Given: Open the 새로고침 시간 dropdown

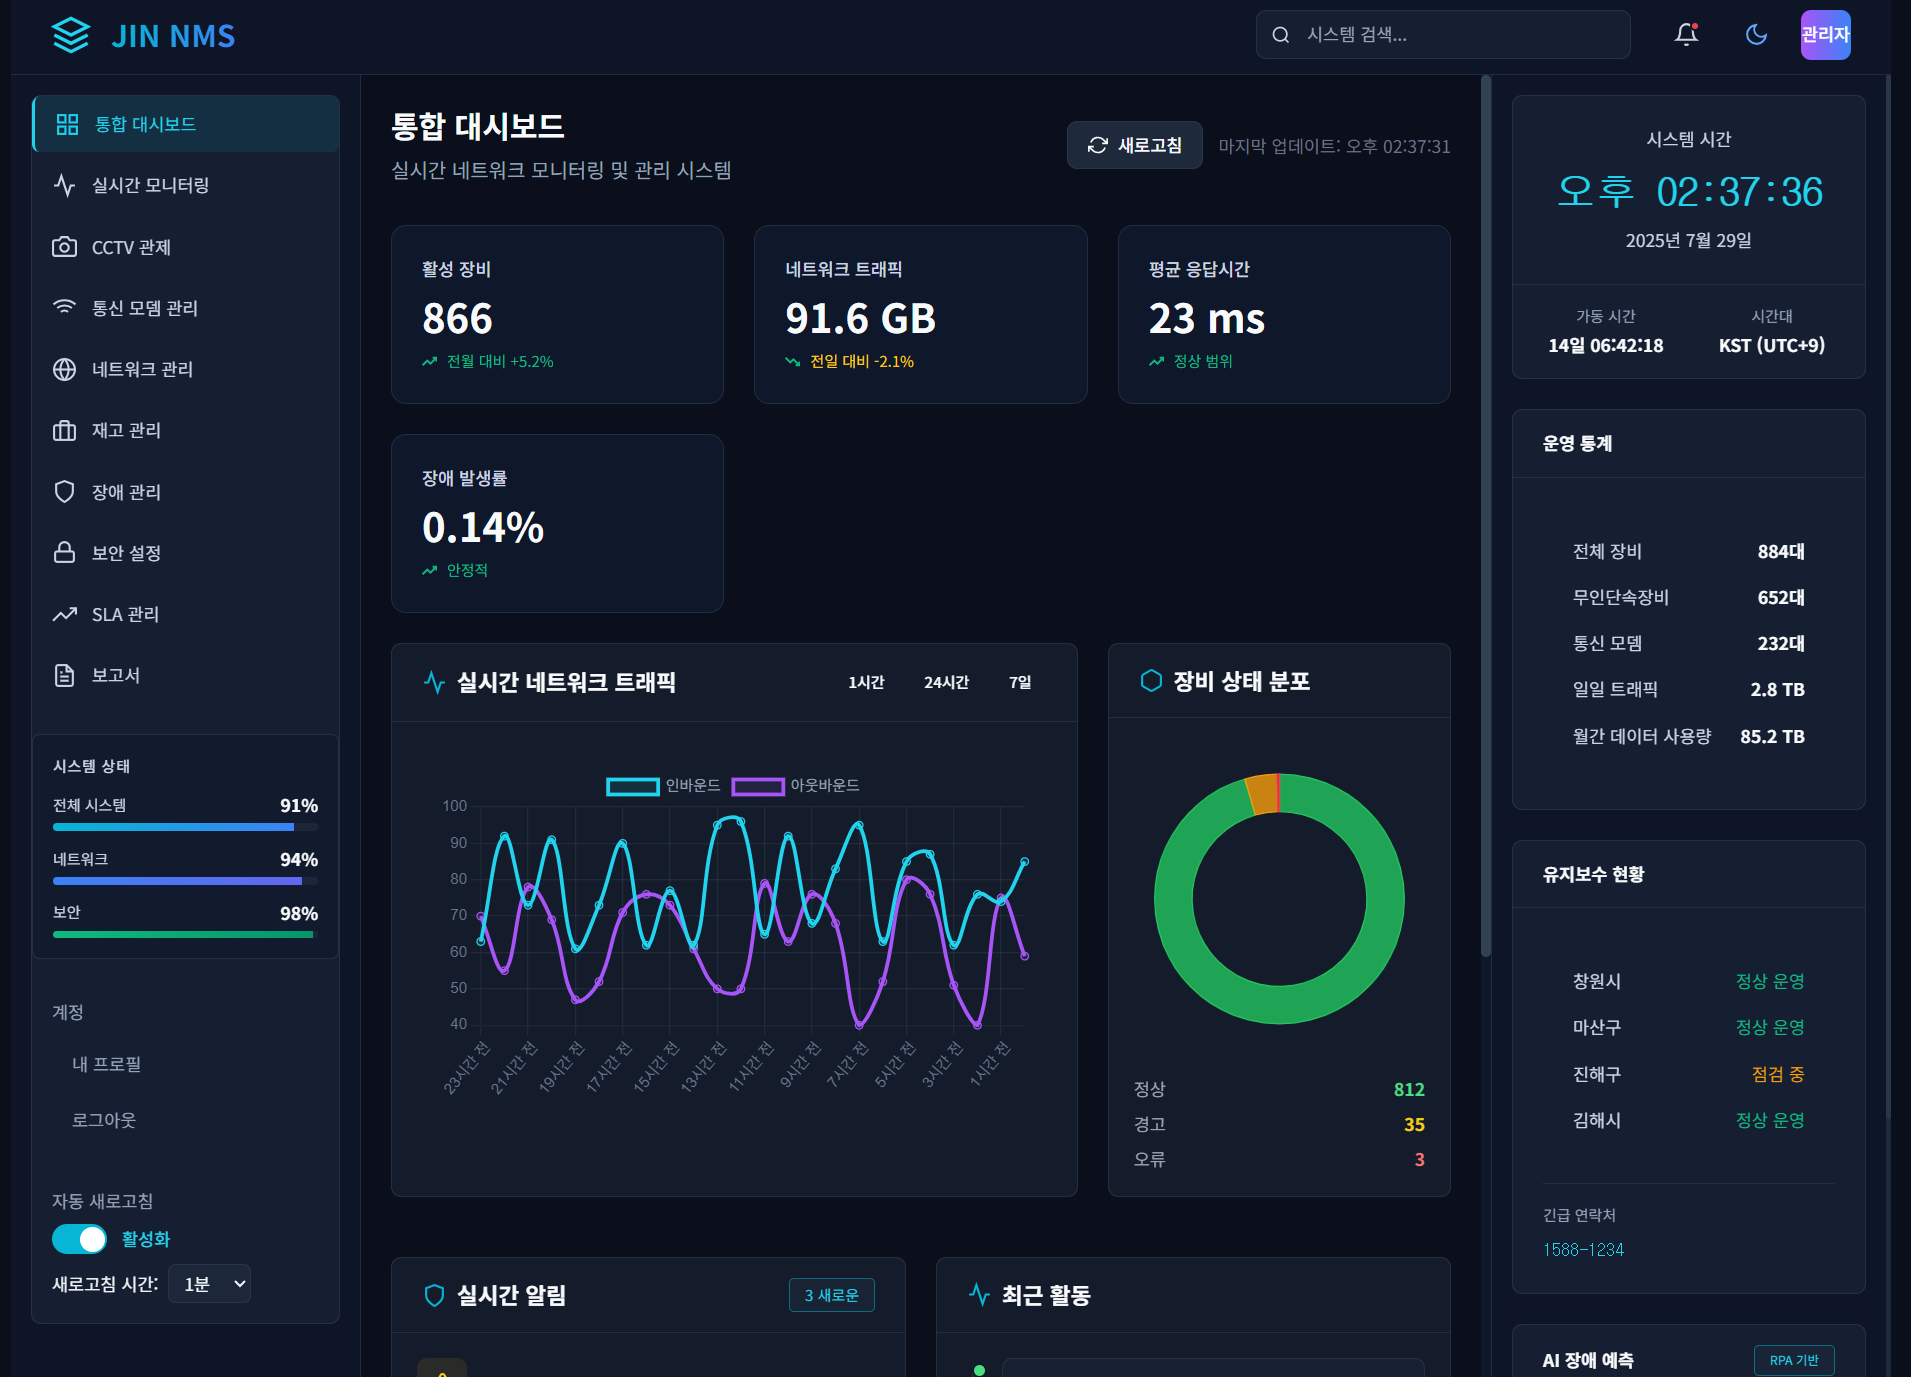Looking at the screenshot, I should [x=209, y=1283].
